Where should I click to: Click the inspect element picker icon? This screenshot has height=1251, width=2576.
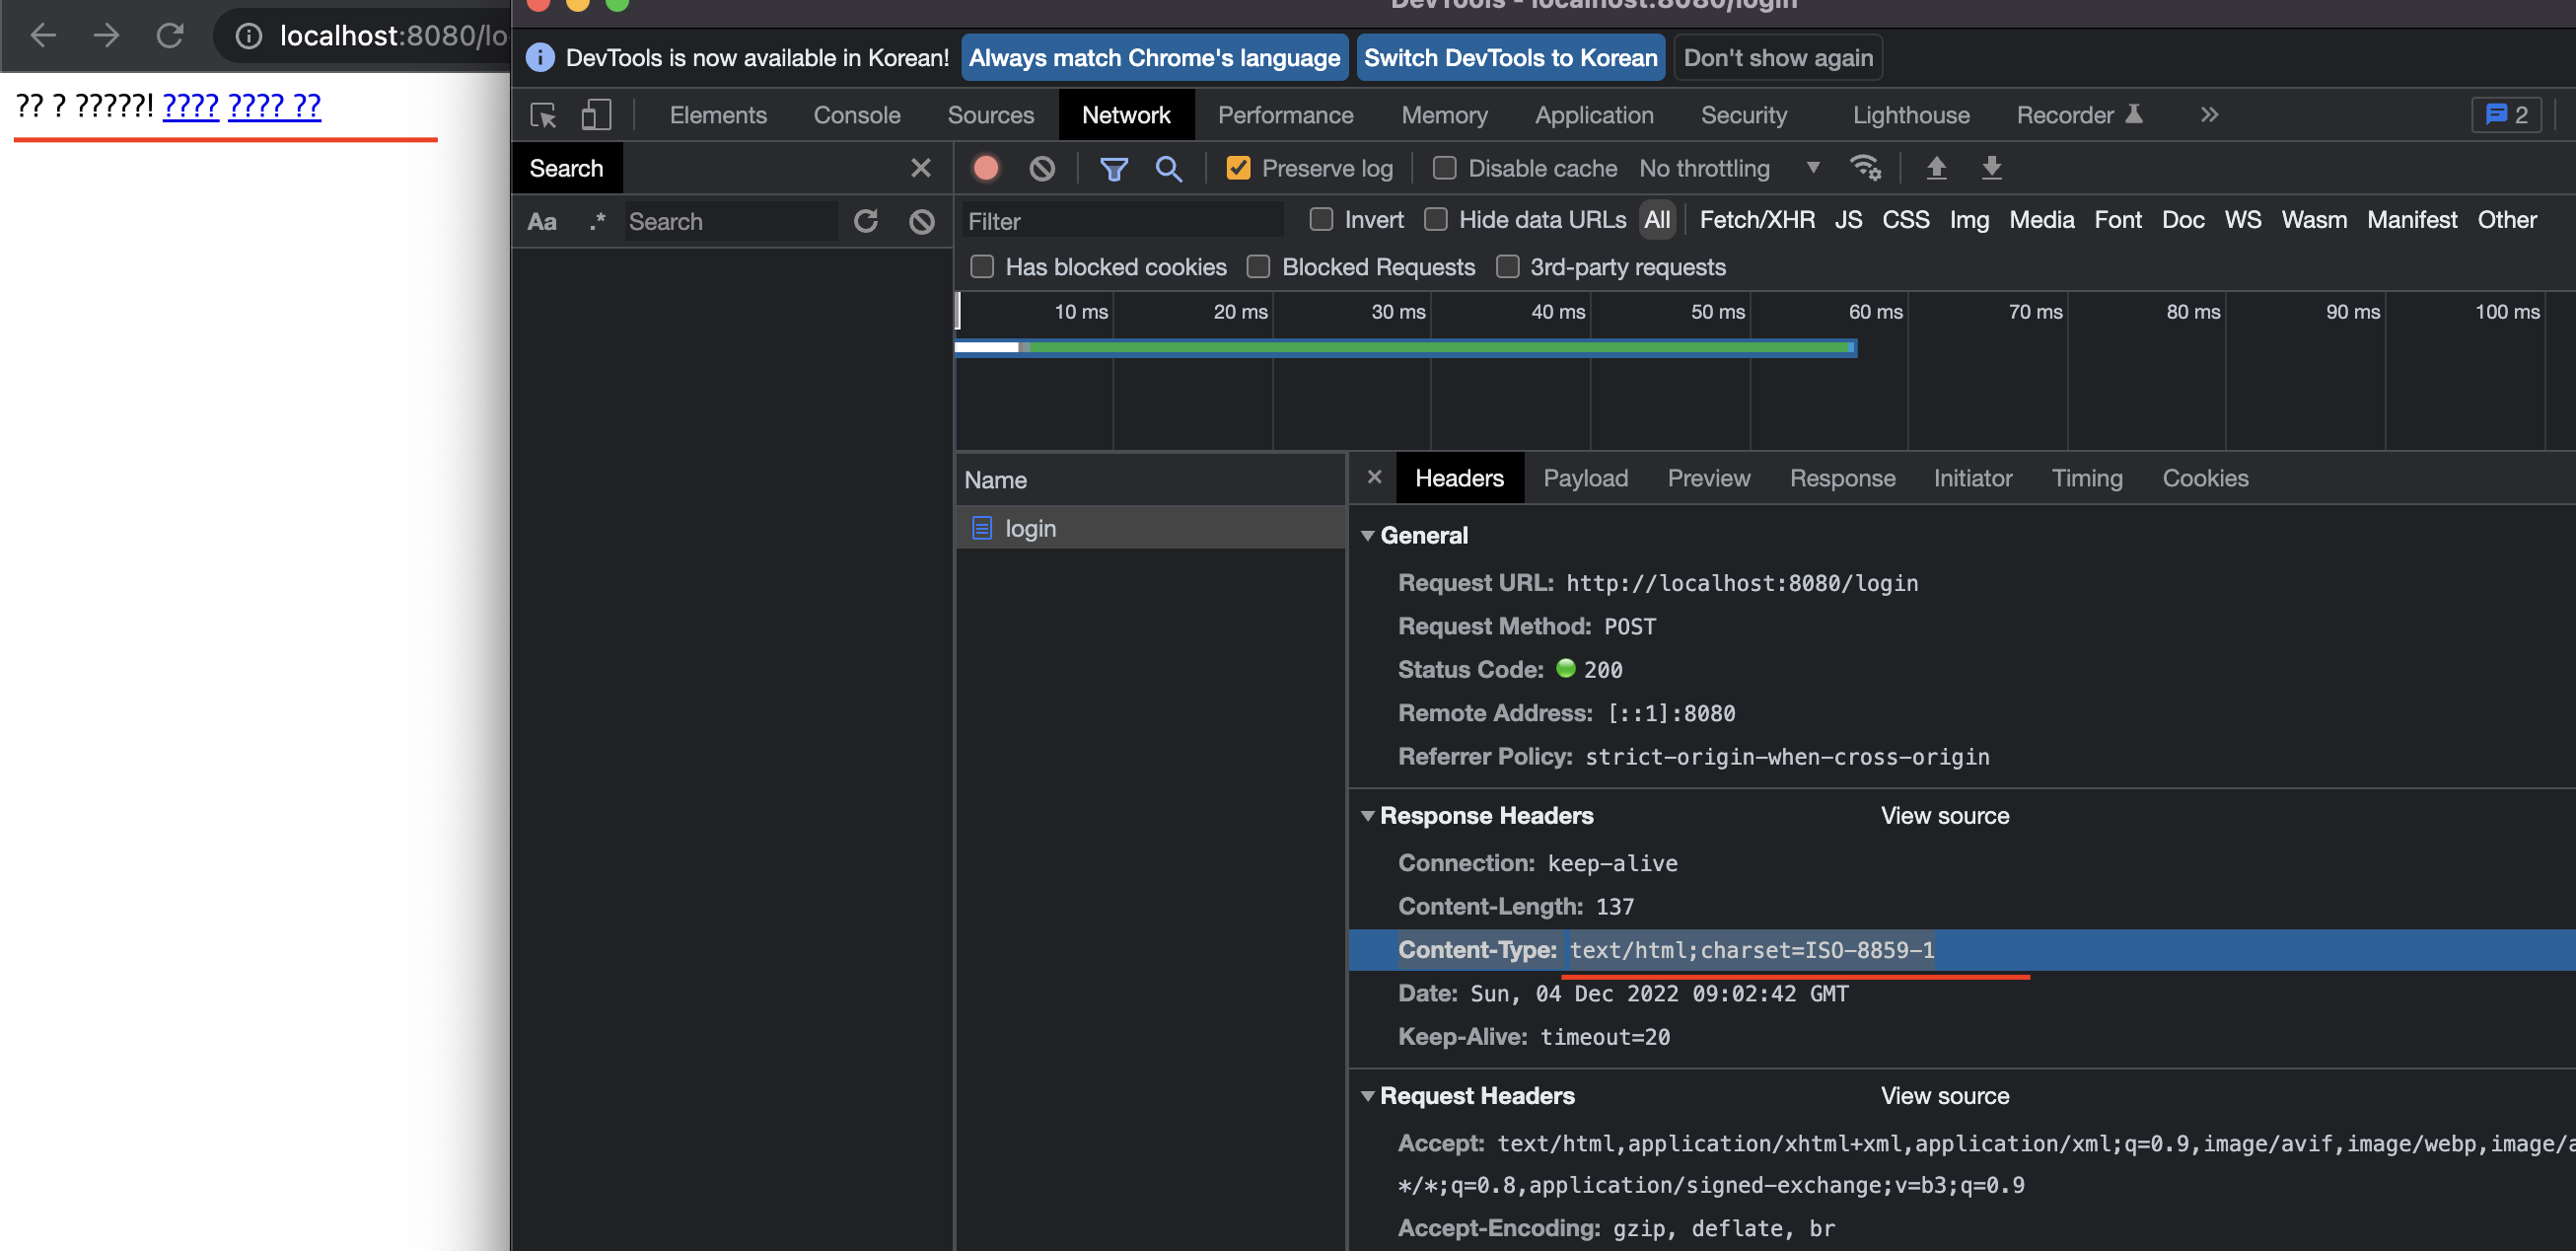point(543,116)
